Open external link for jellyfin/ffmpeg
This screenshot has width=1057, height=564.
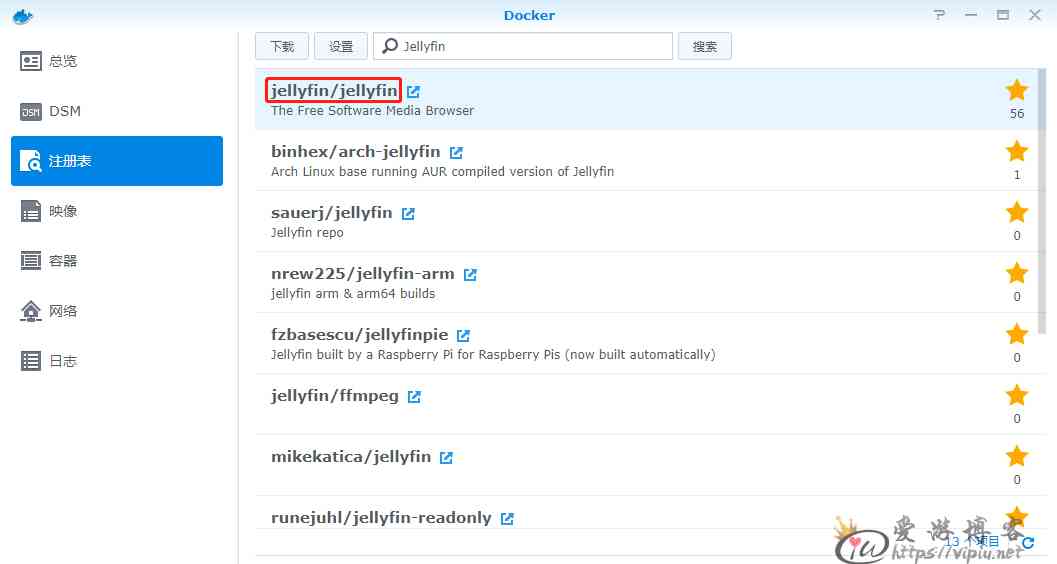pyautogui.click(x=415, y=397)
